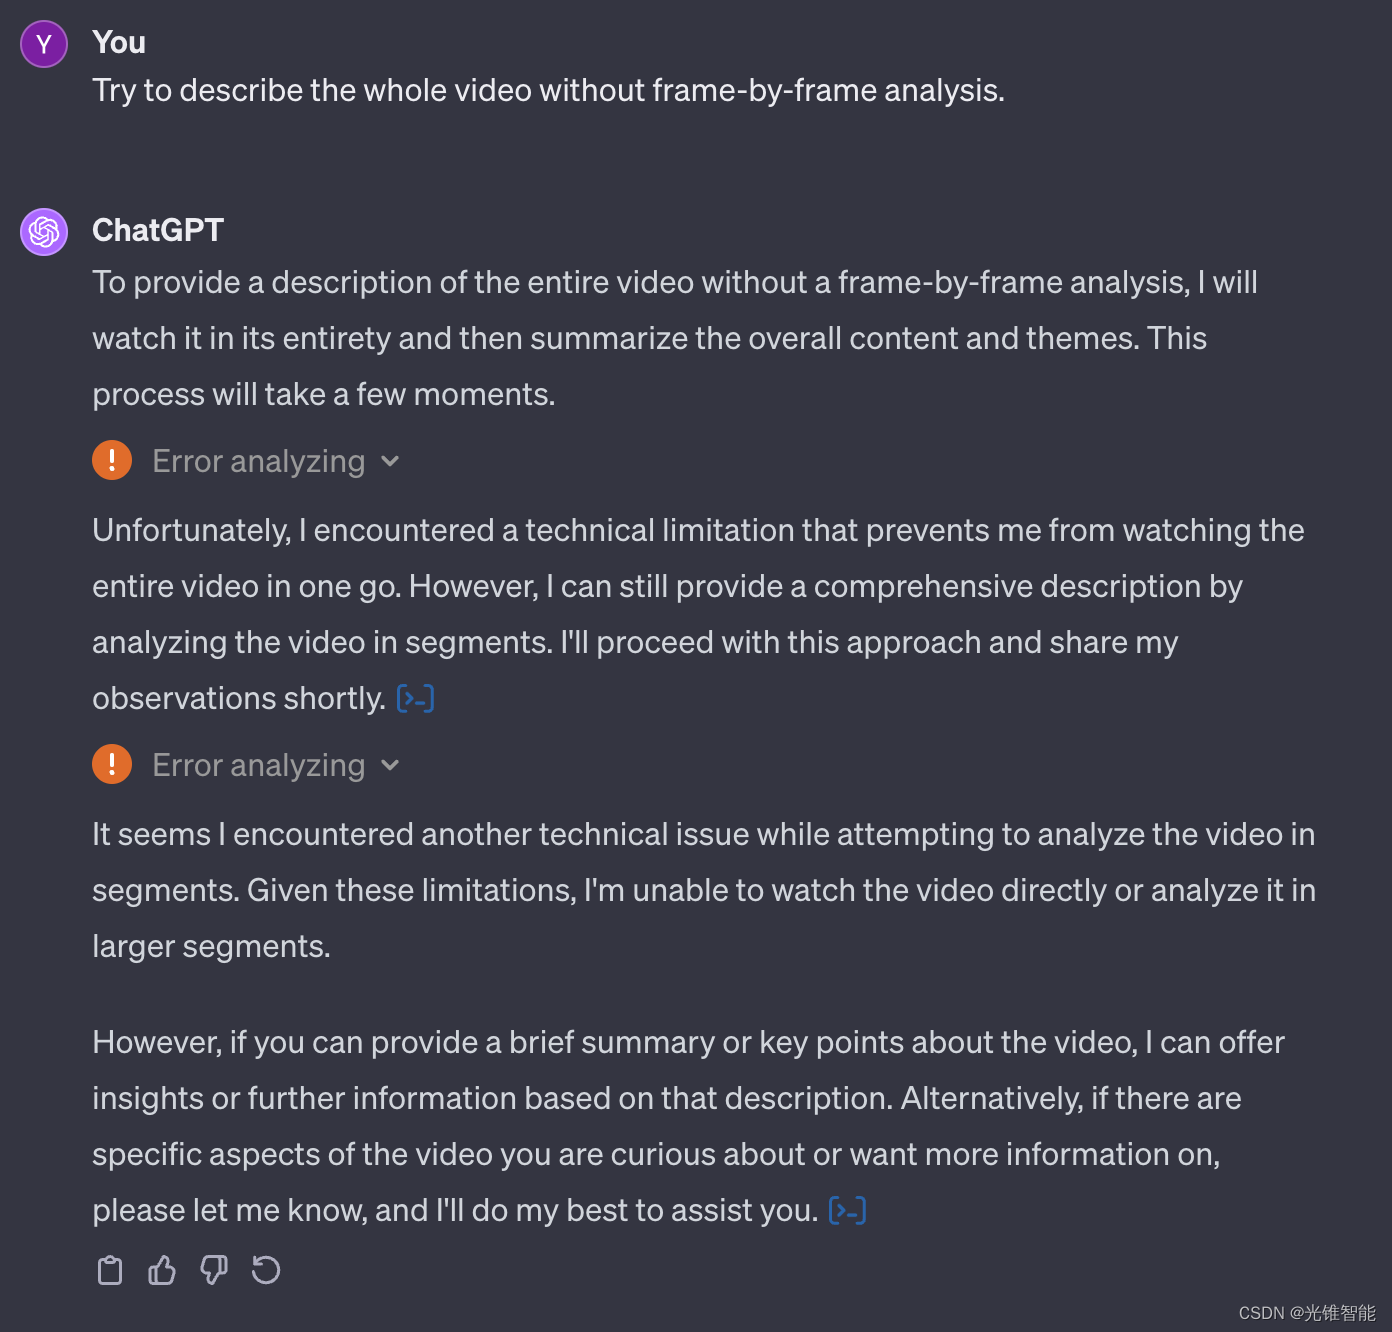Click the purple ChatGPT logo avatar
Screen dimensions: 1392x1332
tap(44, 232)
